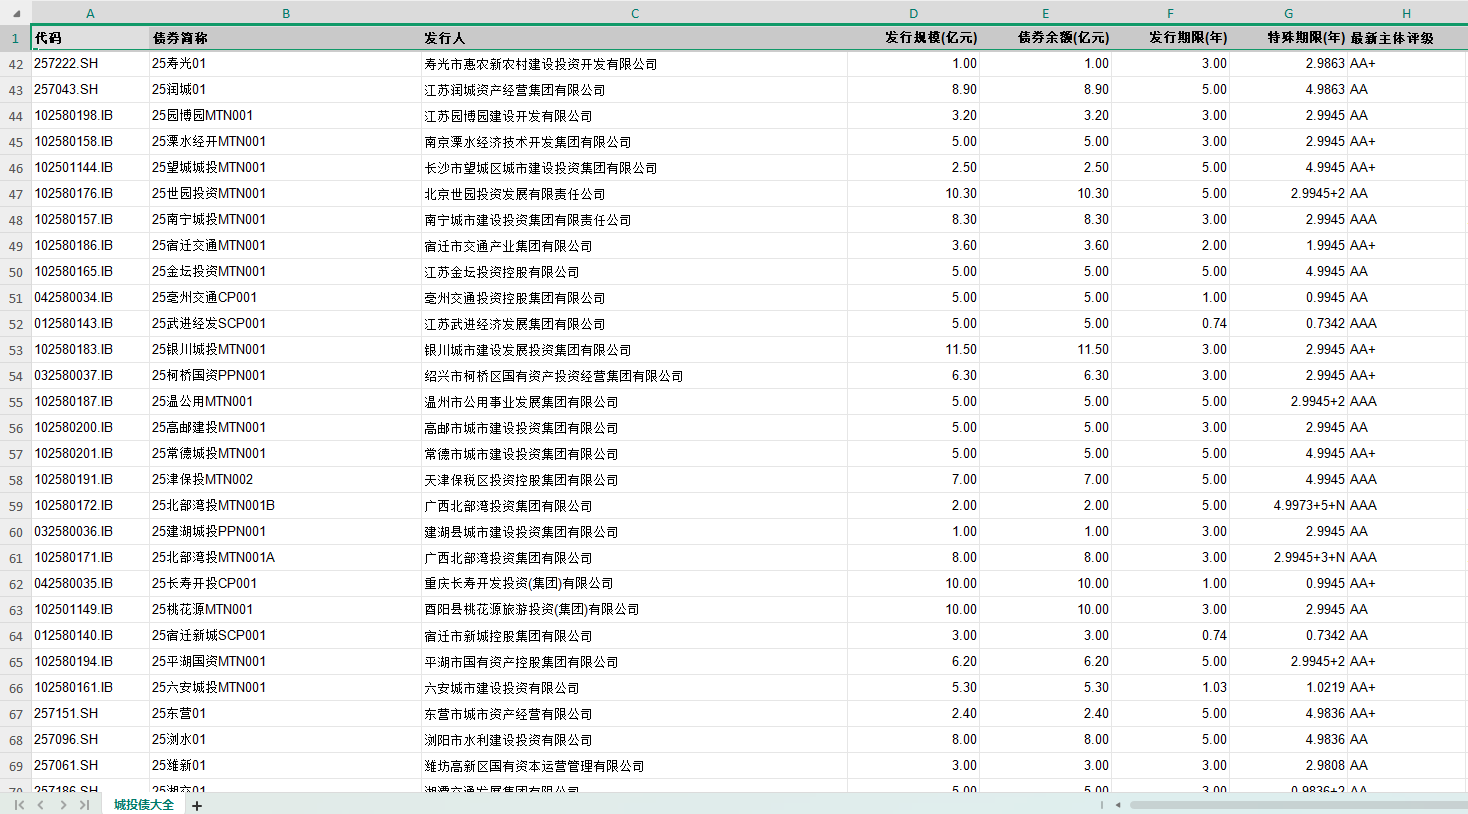
Task: Click next sheet navigation arrow
Action: [63, 805]
